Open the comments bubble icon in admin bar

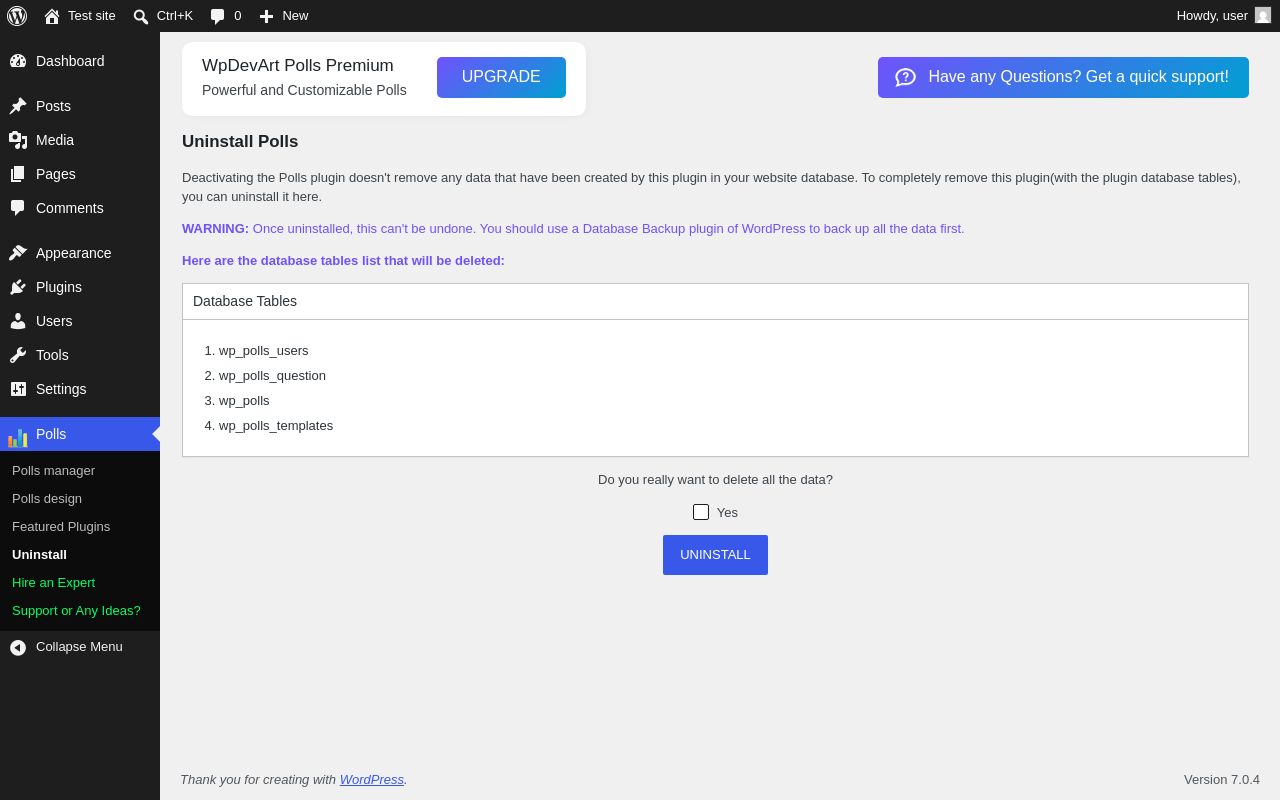click(218, 16)
